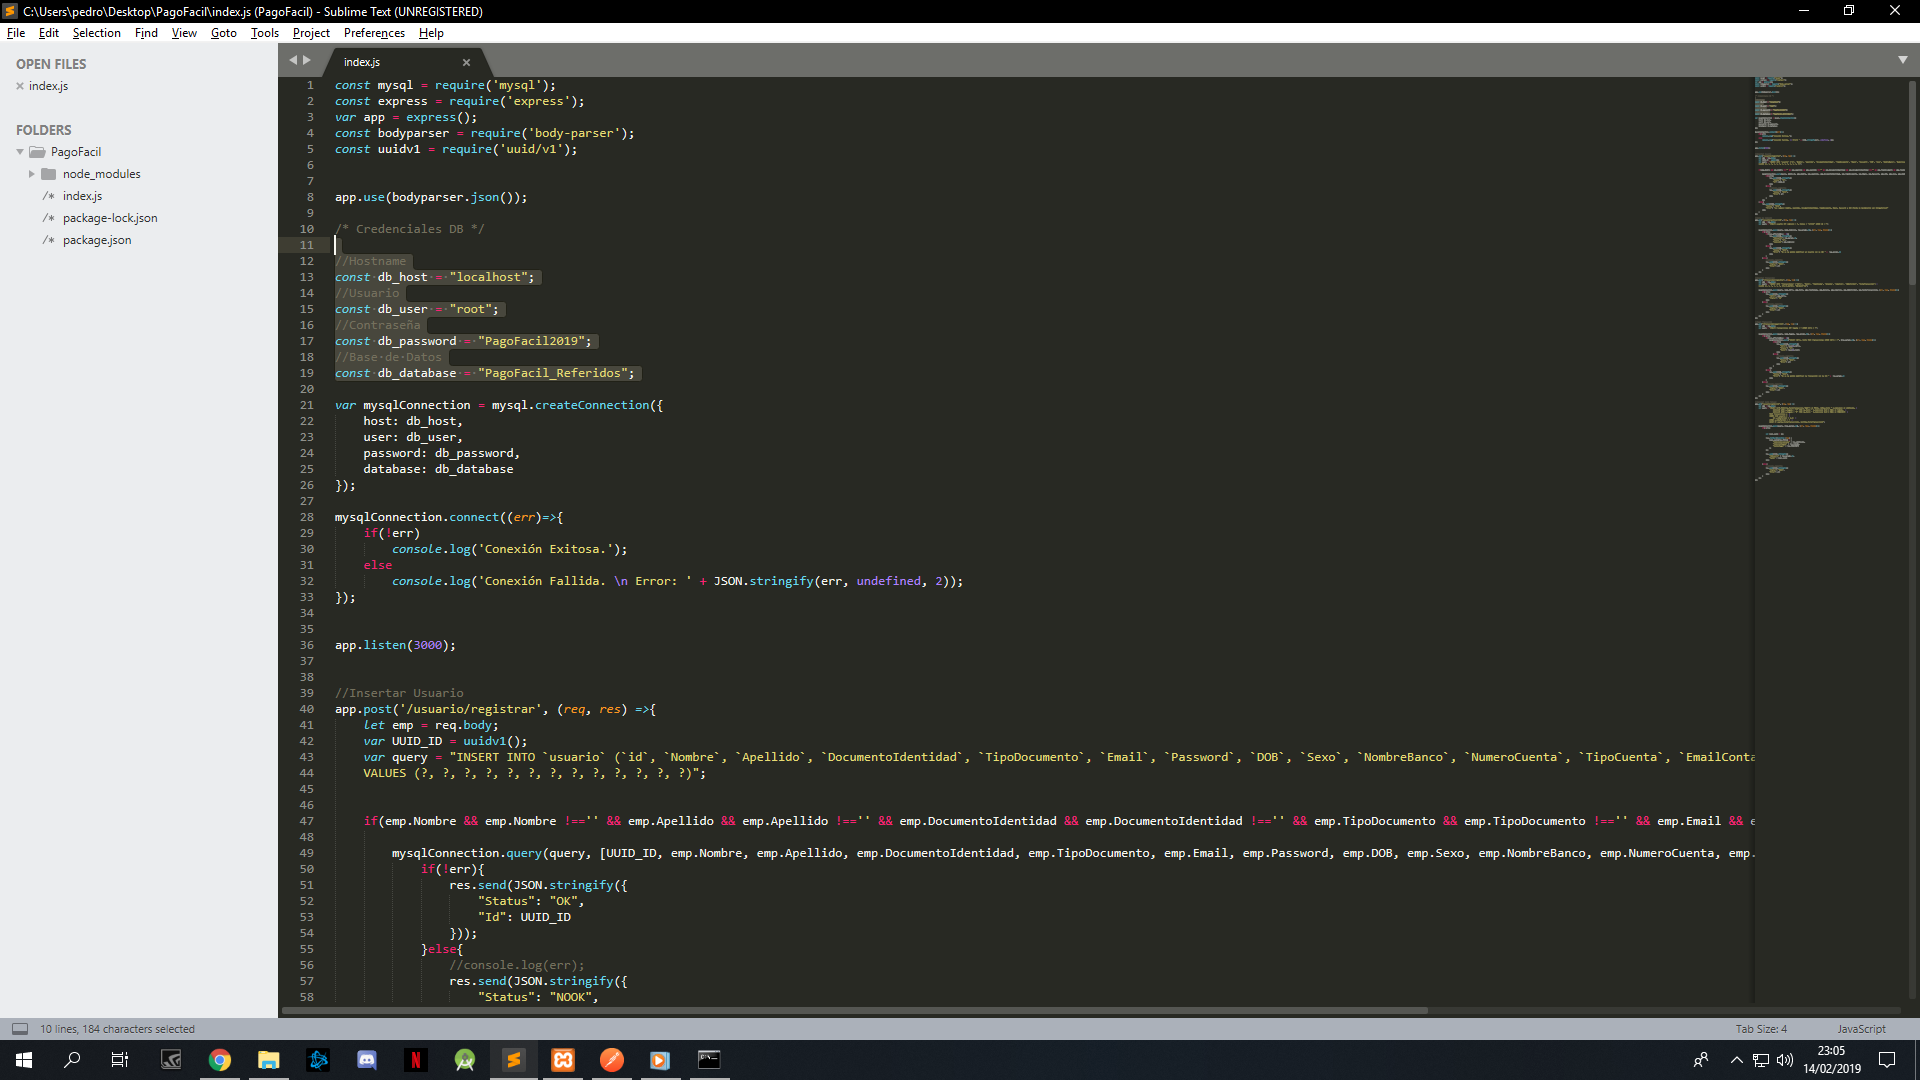Toggle side bar via status bar panel icon
The width and height of the screenshot is (1920, 1080).
coord(20,1028)
